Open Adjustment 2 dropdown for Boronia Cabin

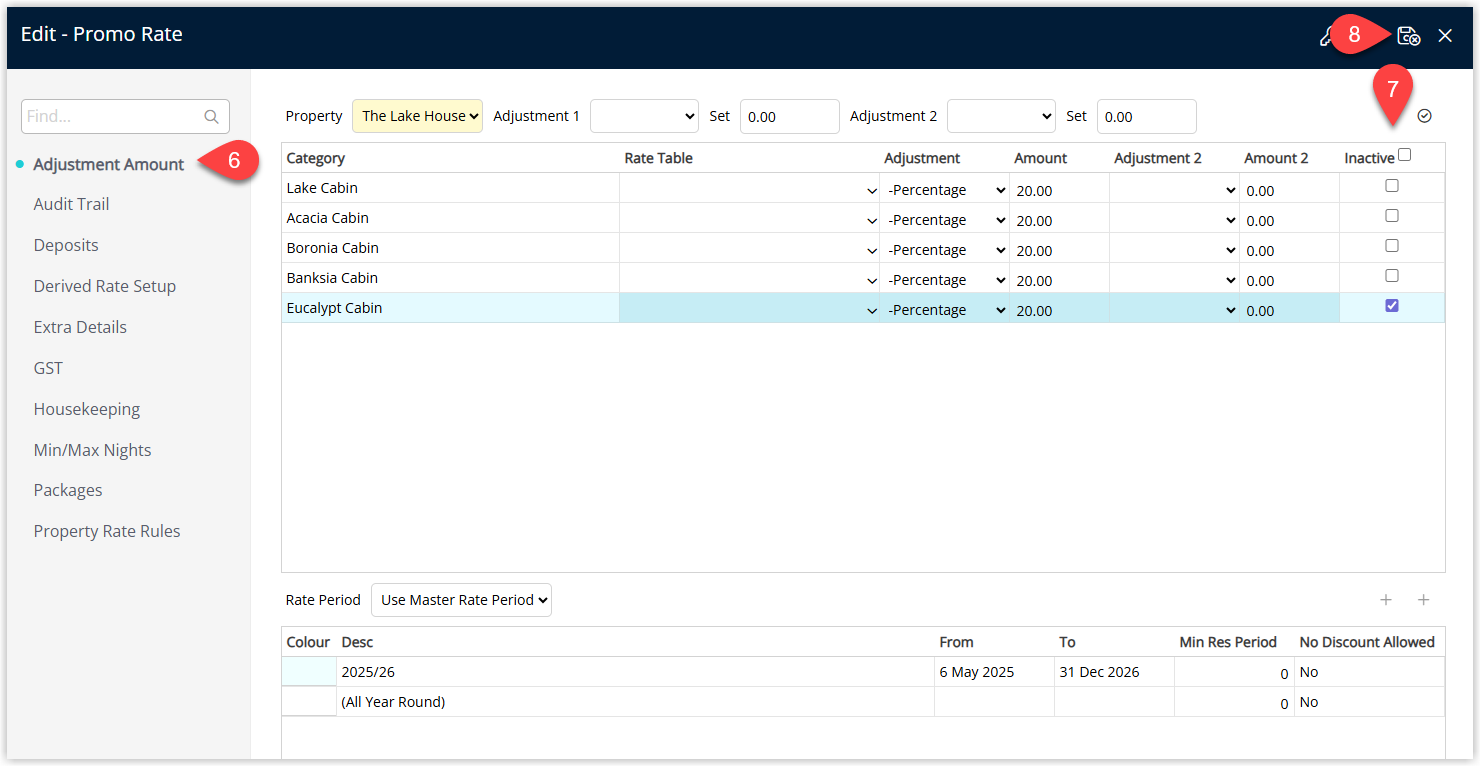click(1175, 250)
